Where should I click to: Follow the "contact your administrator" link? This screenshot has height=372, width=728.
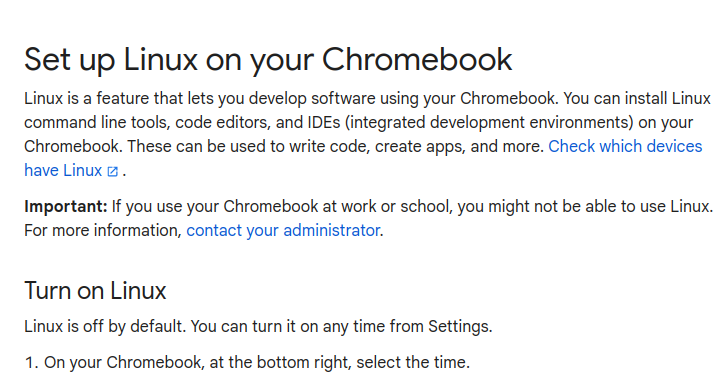click(x=283, y=230)
